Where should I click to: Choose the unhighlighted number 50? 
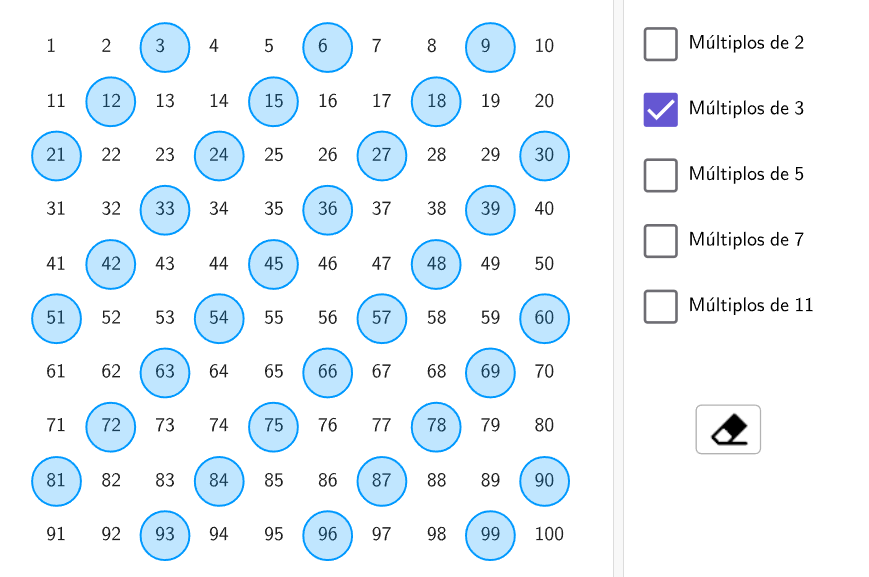pos(544,263)
